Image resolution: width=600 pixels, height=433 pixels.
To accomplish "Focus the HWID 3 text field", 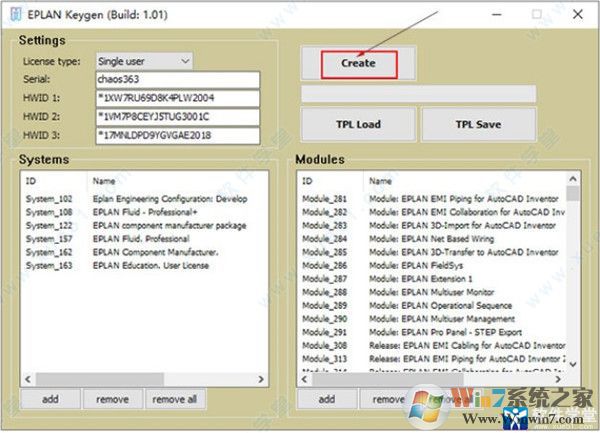I will [178, 135].
